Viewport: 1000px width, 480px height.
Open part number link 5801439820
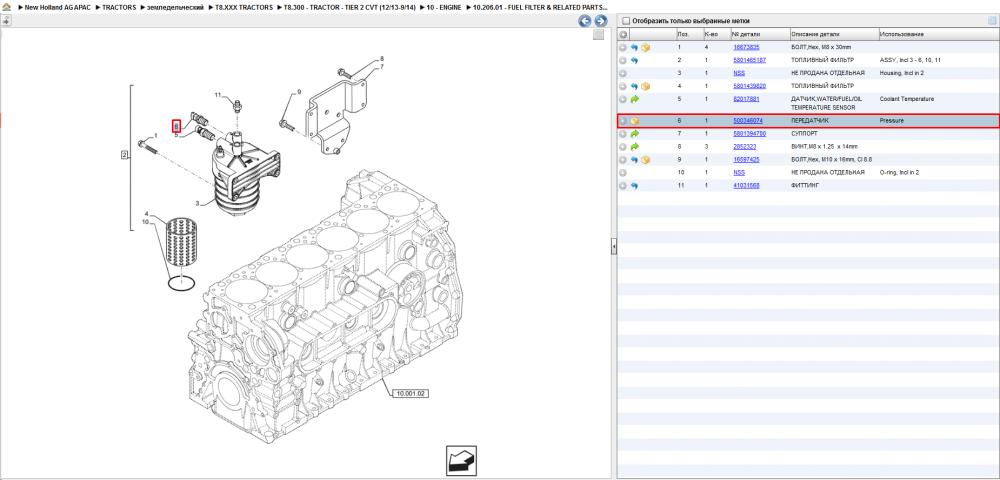[749, 85]
